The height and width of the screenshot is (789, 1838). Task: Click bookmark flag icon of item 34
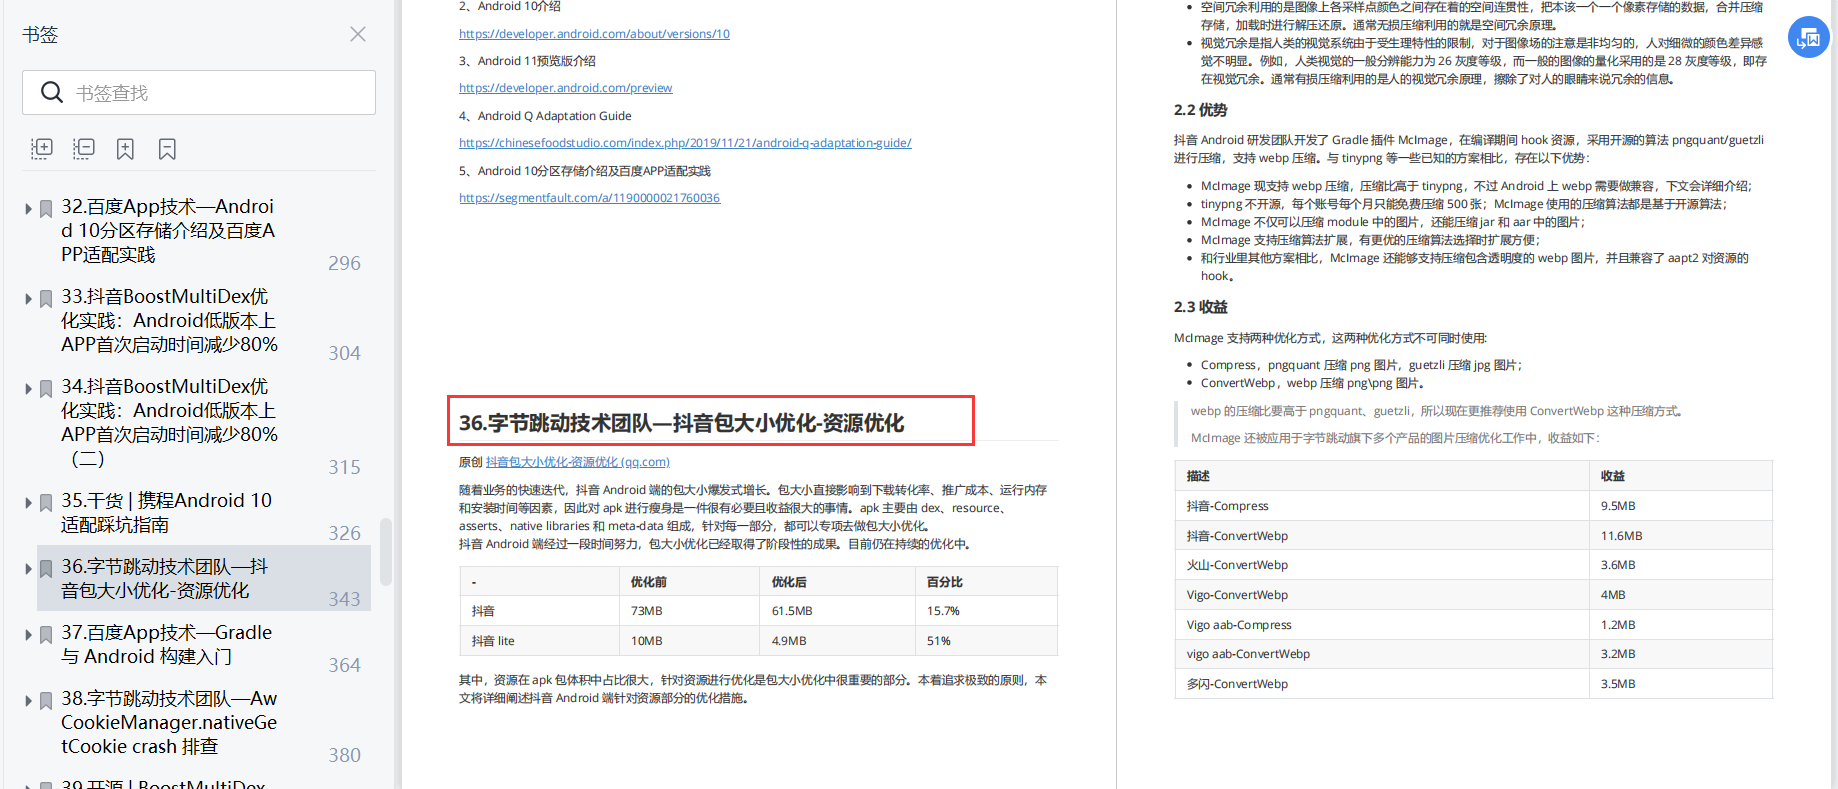pos(46,389)
